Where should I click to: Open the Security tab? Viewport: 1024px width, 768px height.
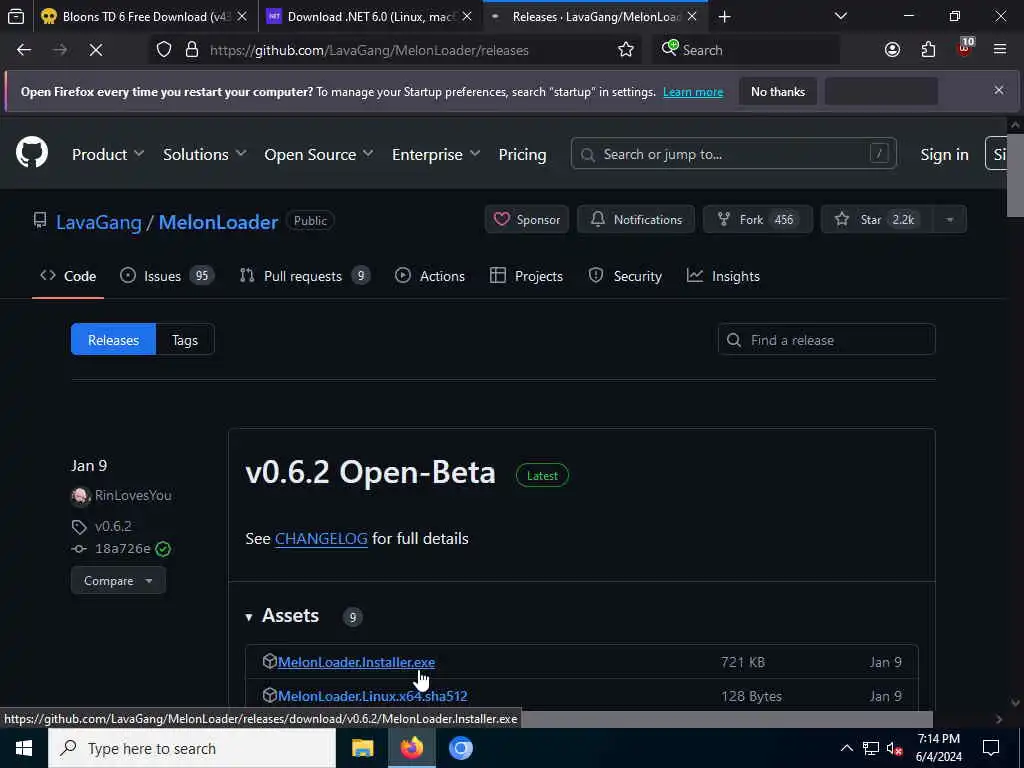(625, 276)
